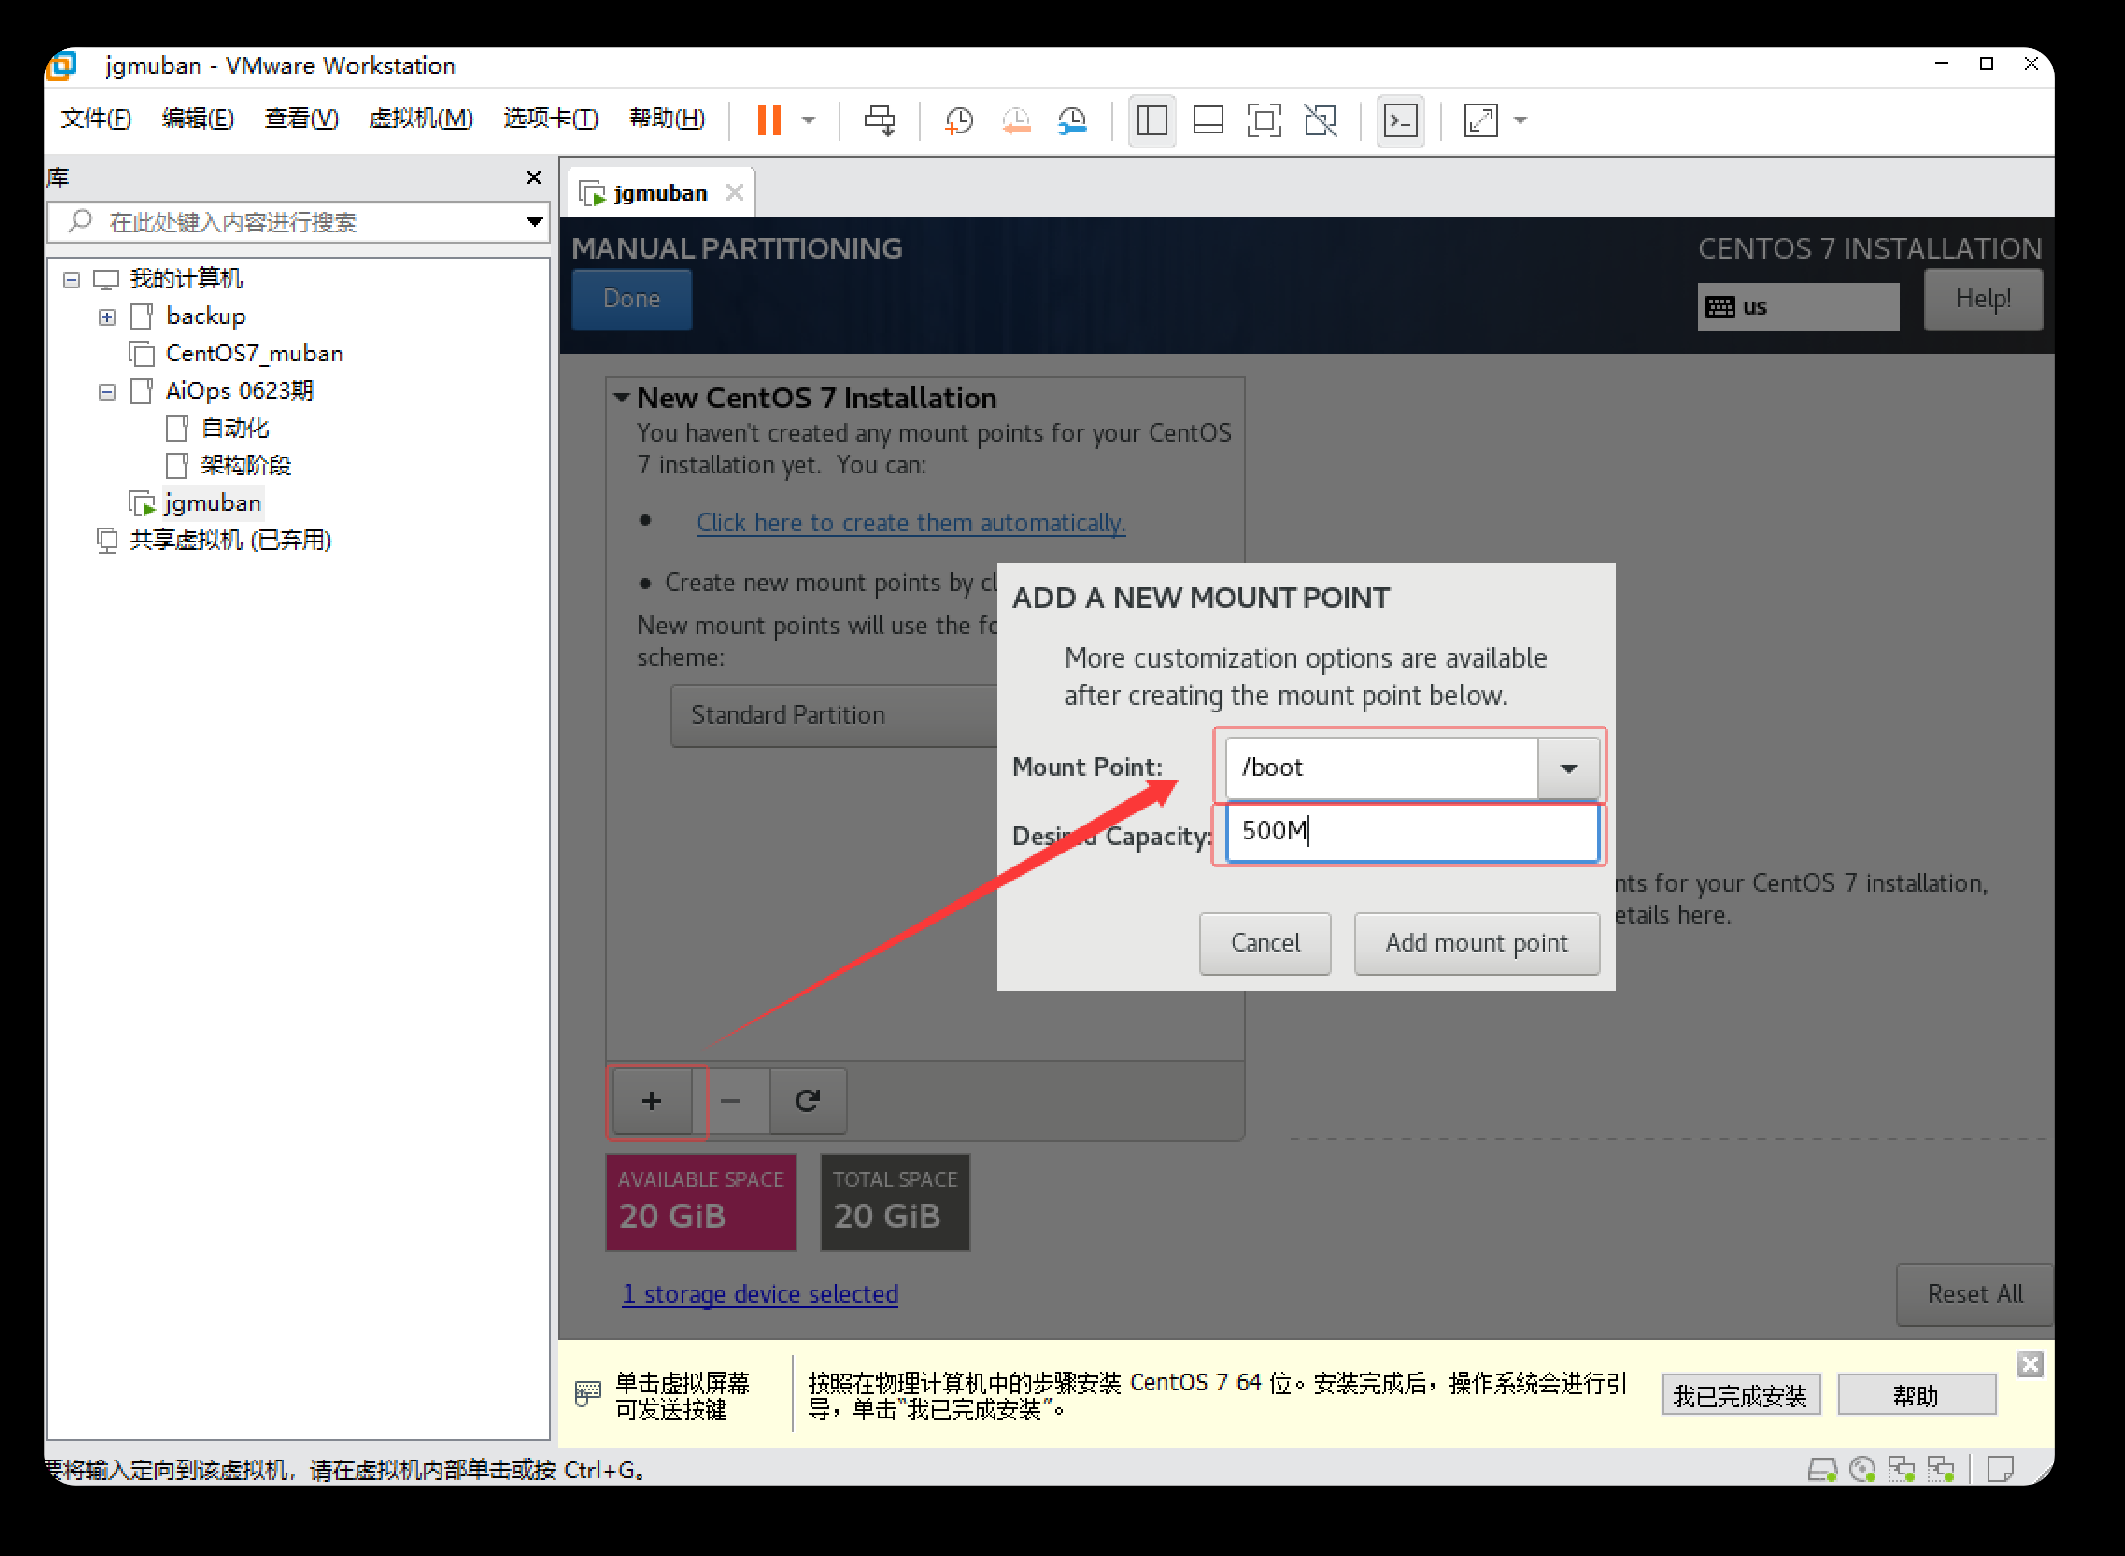The width and height of the screenshot is (2125, 1556).
Task: Click the message log status bar icon
Action: [x=2001, y=1469]
